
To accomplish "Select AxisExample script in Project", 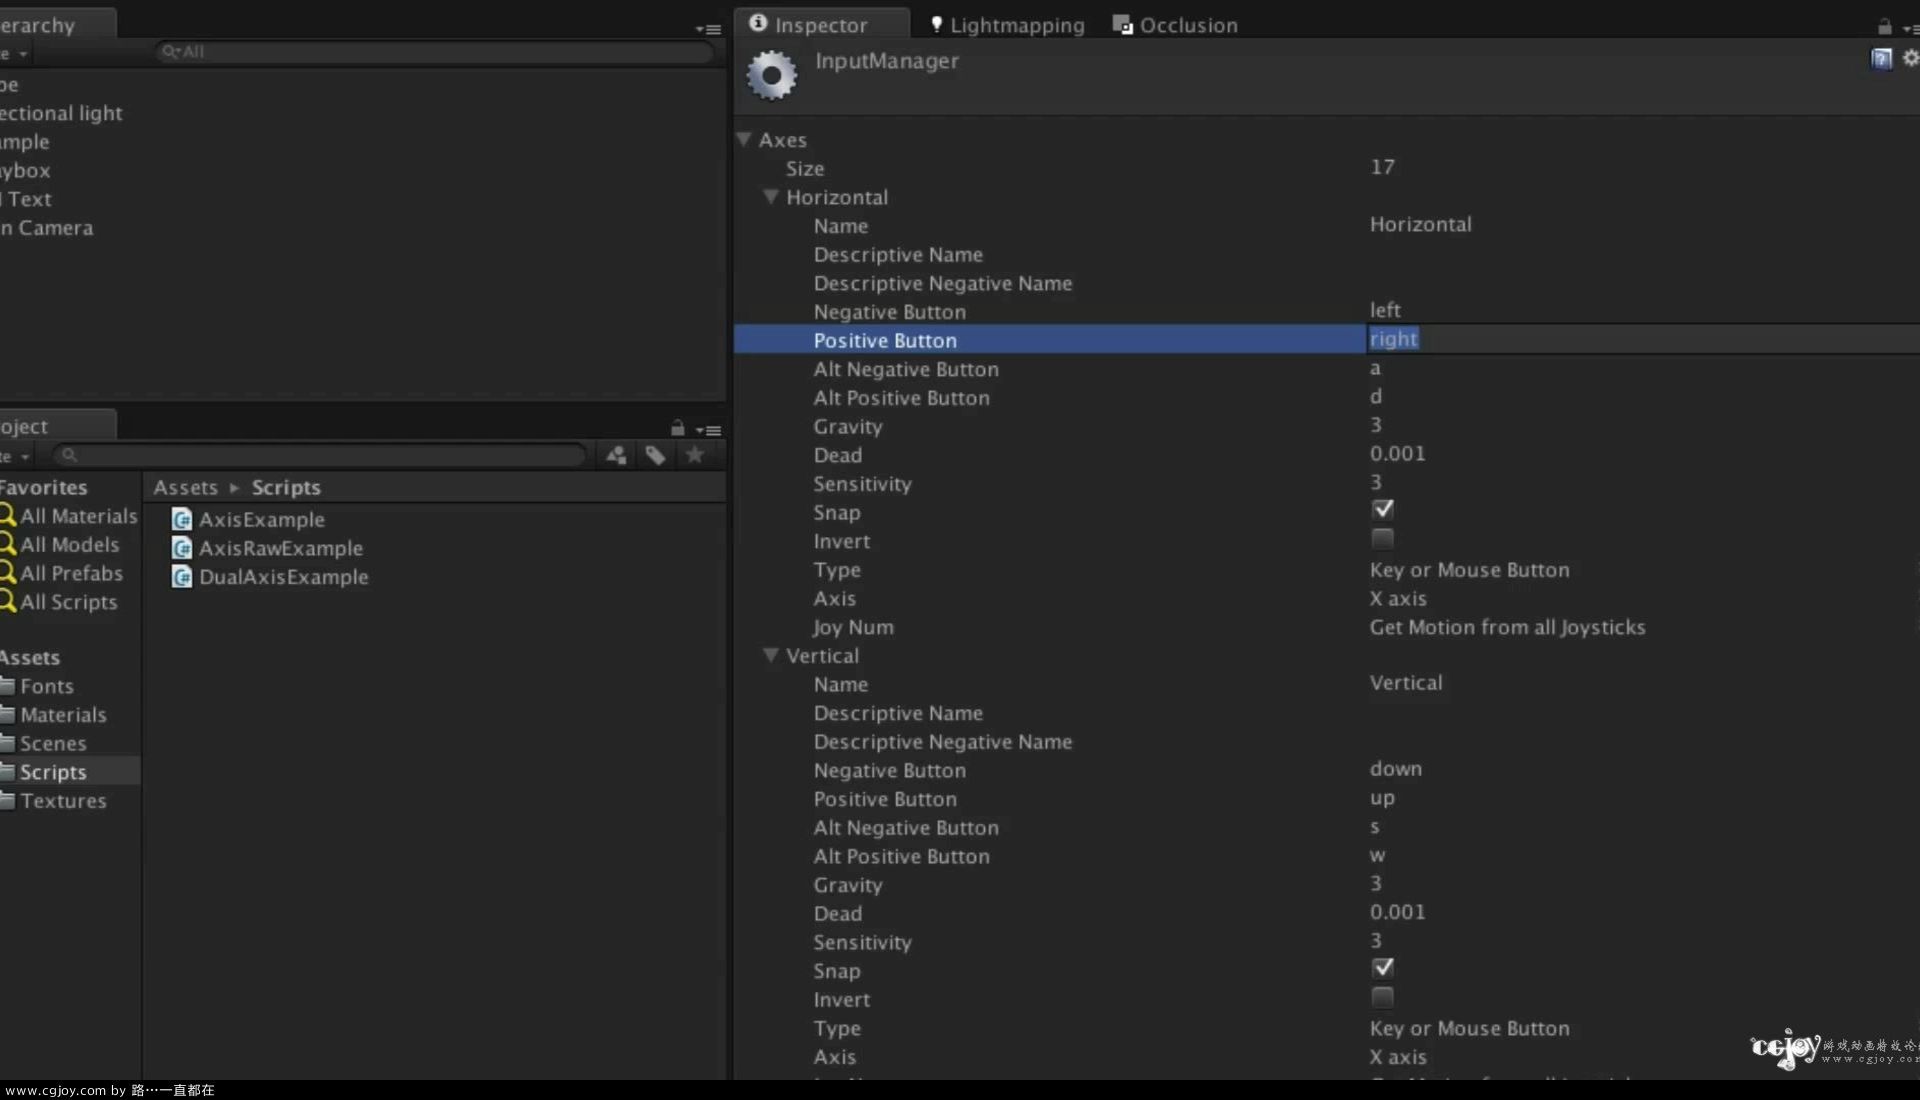I will pyautogui.click(x=262, y=518).
